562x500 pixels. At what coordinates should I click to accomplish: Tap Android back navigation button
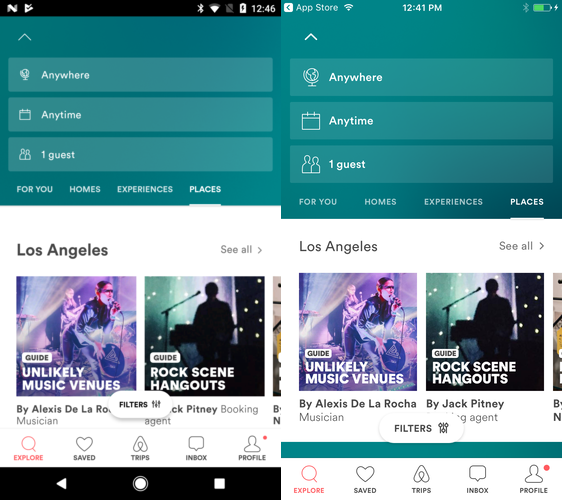point(62,484)
